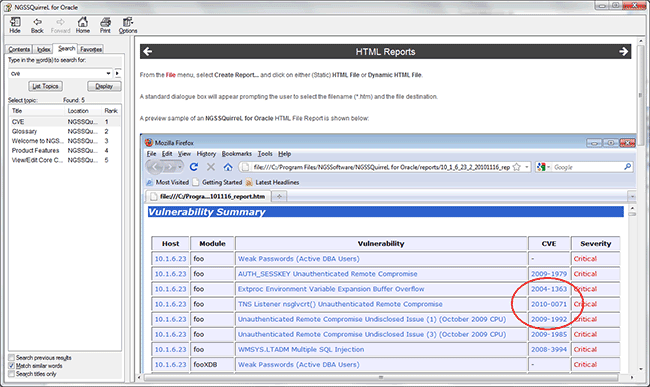The image size is (650, 387).
Task: Click the Google search magnifier icon
Action: pos(628,167)
